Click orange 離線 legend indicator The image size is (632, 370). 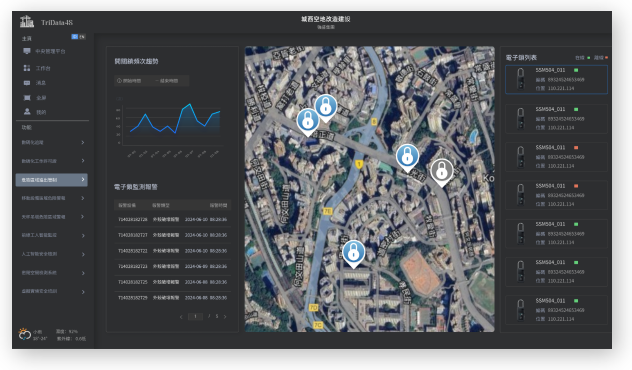click(x=606, y=58)
